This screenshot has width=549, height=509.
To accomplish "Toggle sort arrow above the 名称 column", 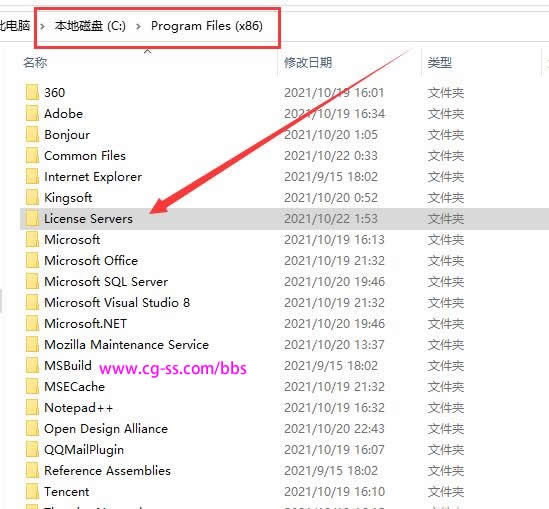I will coord(148,52).
